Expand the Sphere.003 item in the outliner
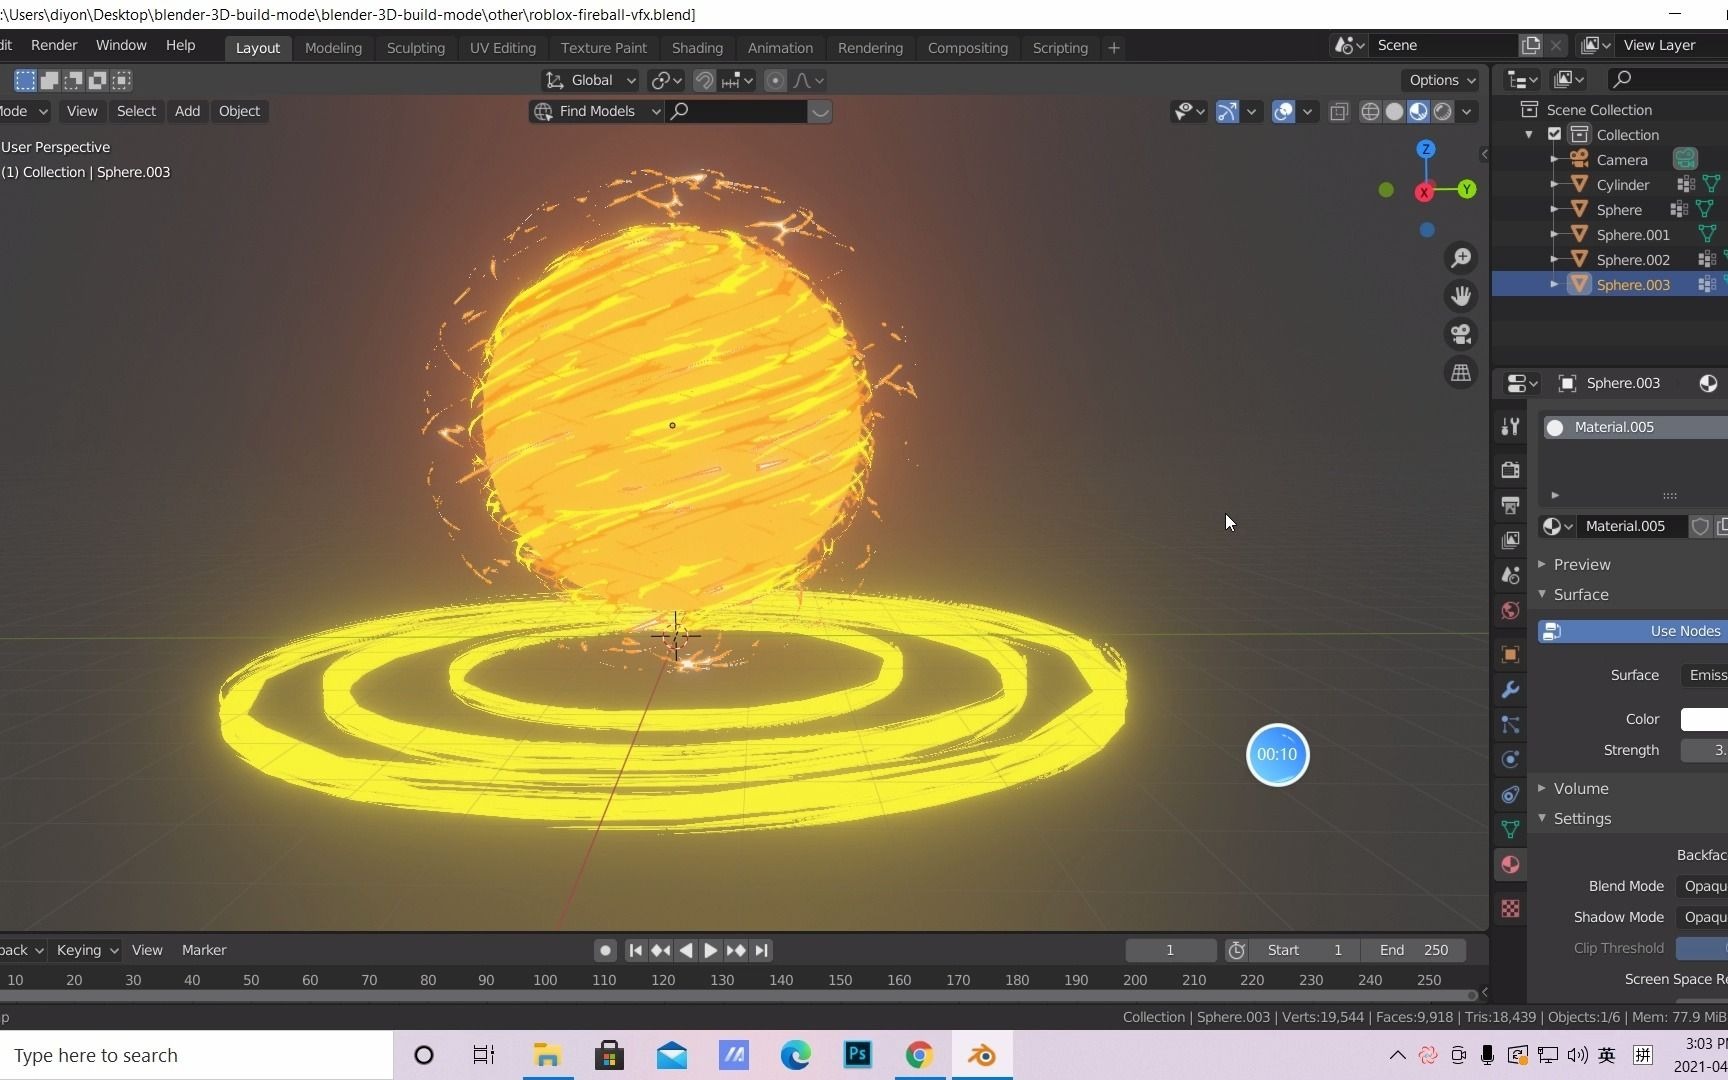 pyautogui.click(x=1556, y=284)
